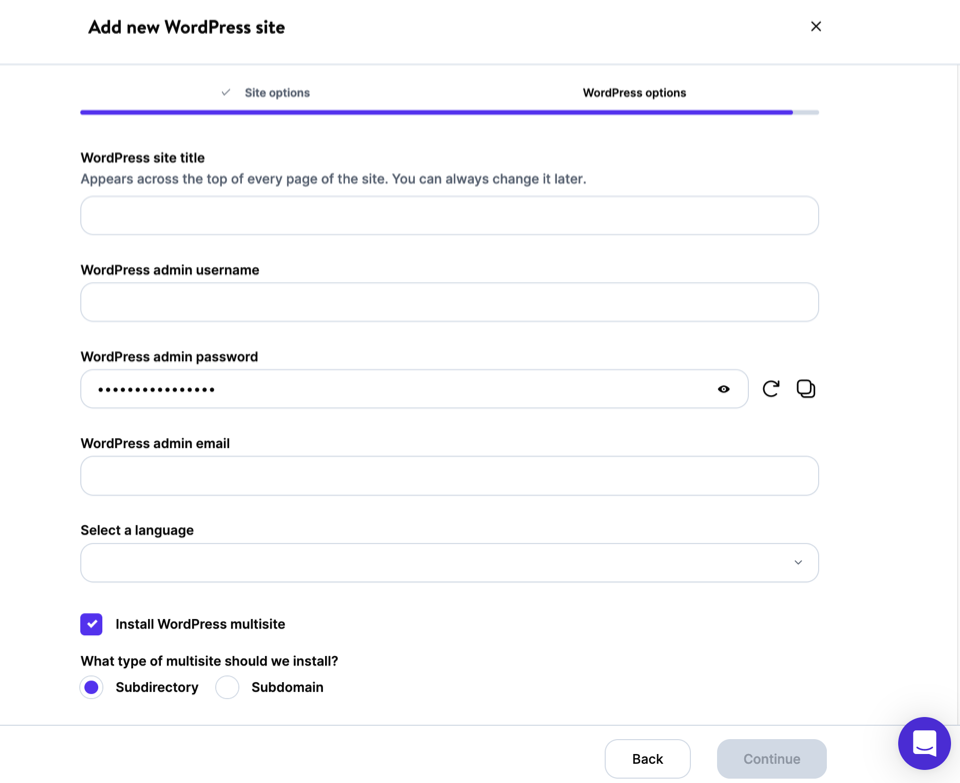Expand language list via chevron arrow
The image size is (960, 783).
(798, 563)
